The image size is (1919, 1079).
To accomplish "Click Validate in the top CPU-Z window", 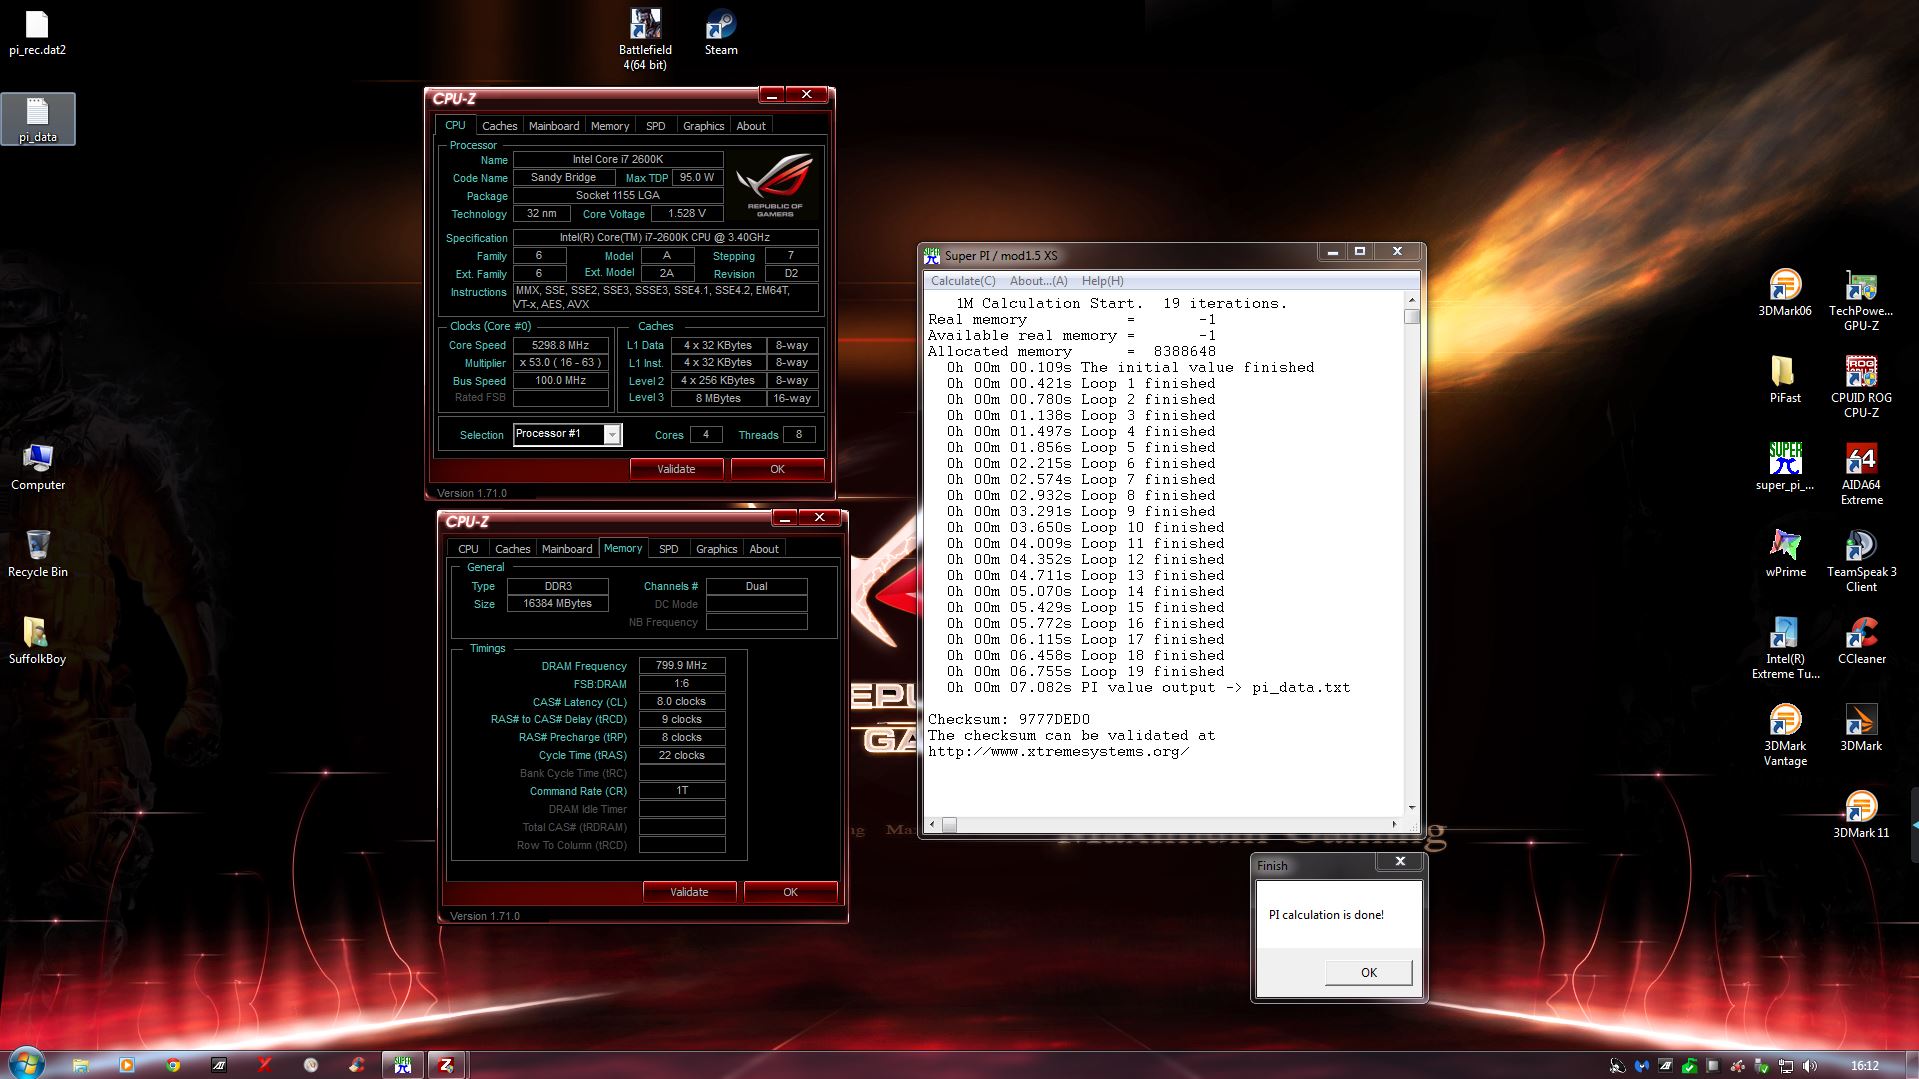I will click(x=676, y=469).
